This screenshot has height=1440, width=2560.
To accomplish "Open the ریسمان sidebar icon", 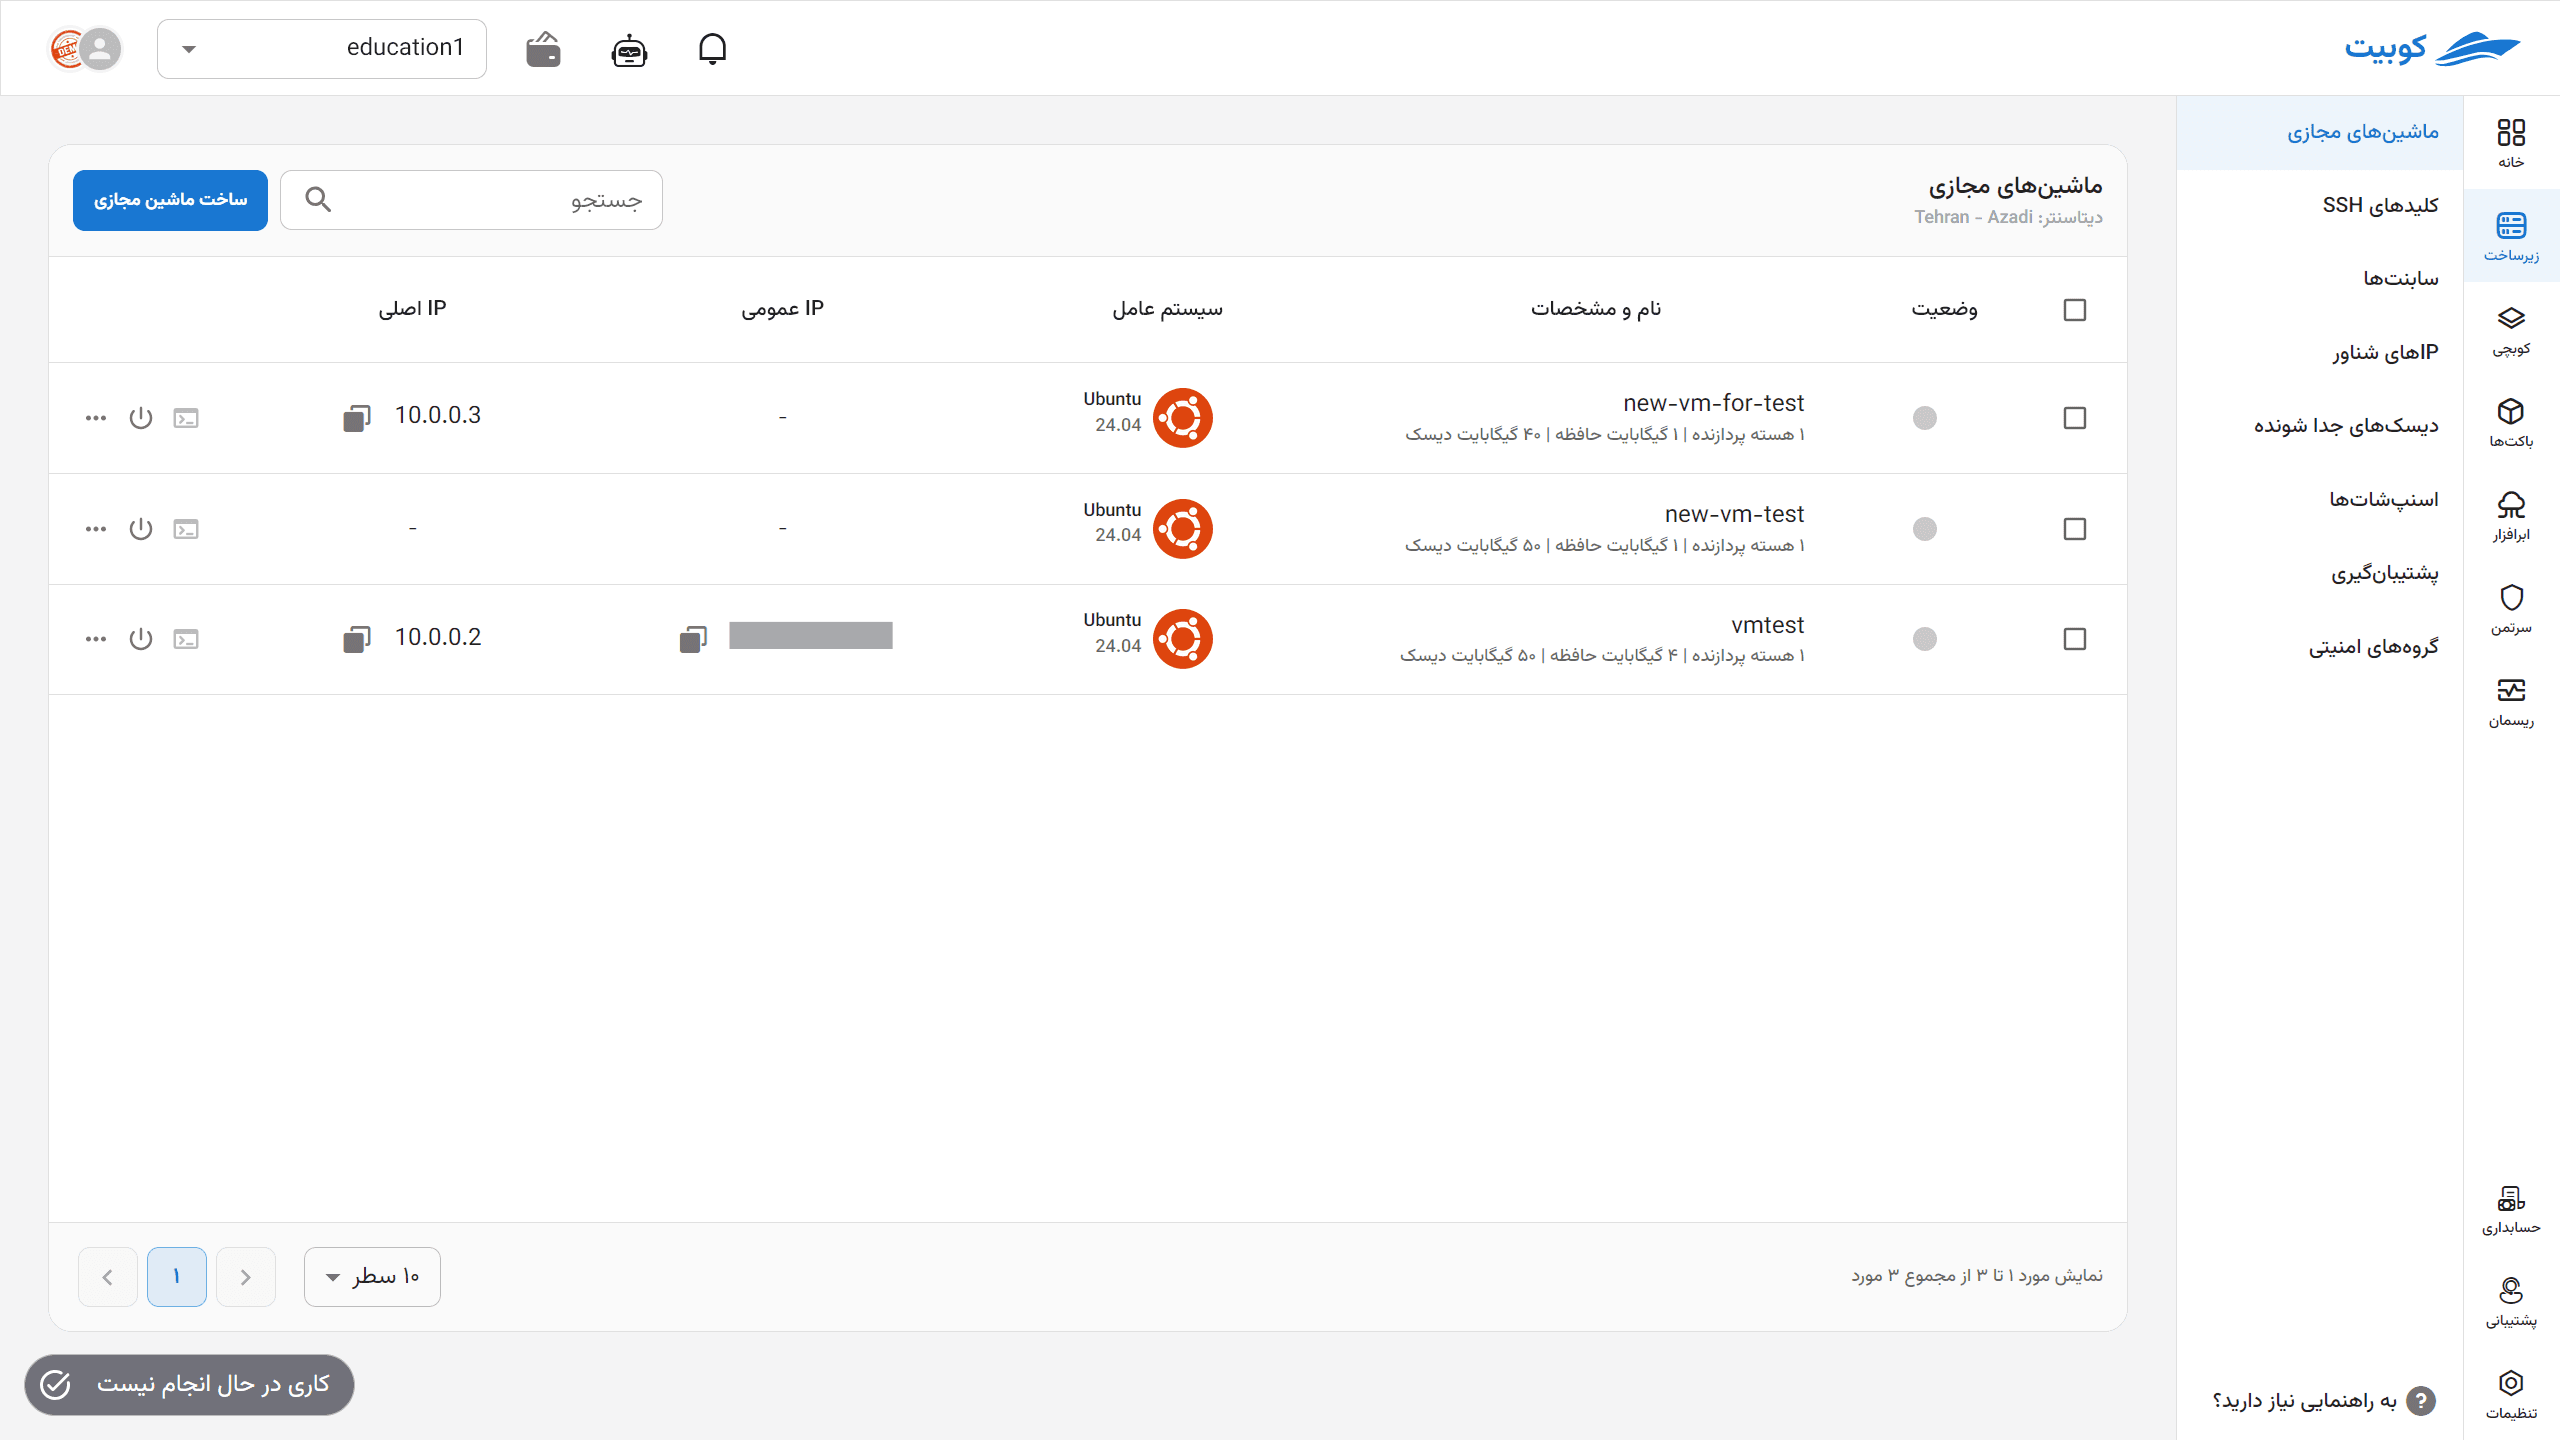I will tap(2511, 702).
